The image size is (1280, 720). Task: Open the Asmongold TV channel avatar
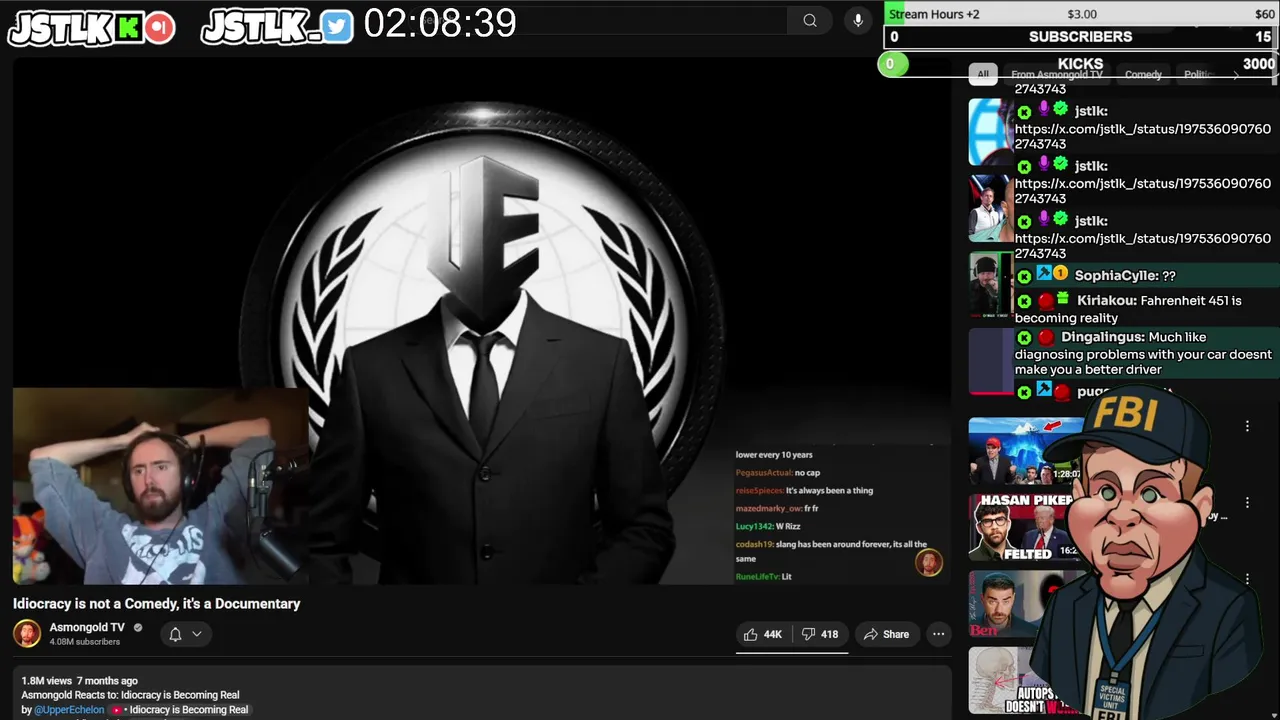(27, 633)
